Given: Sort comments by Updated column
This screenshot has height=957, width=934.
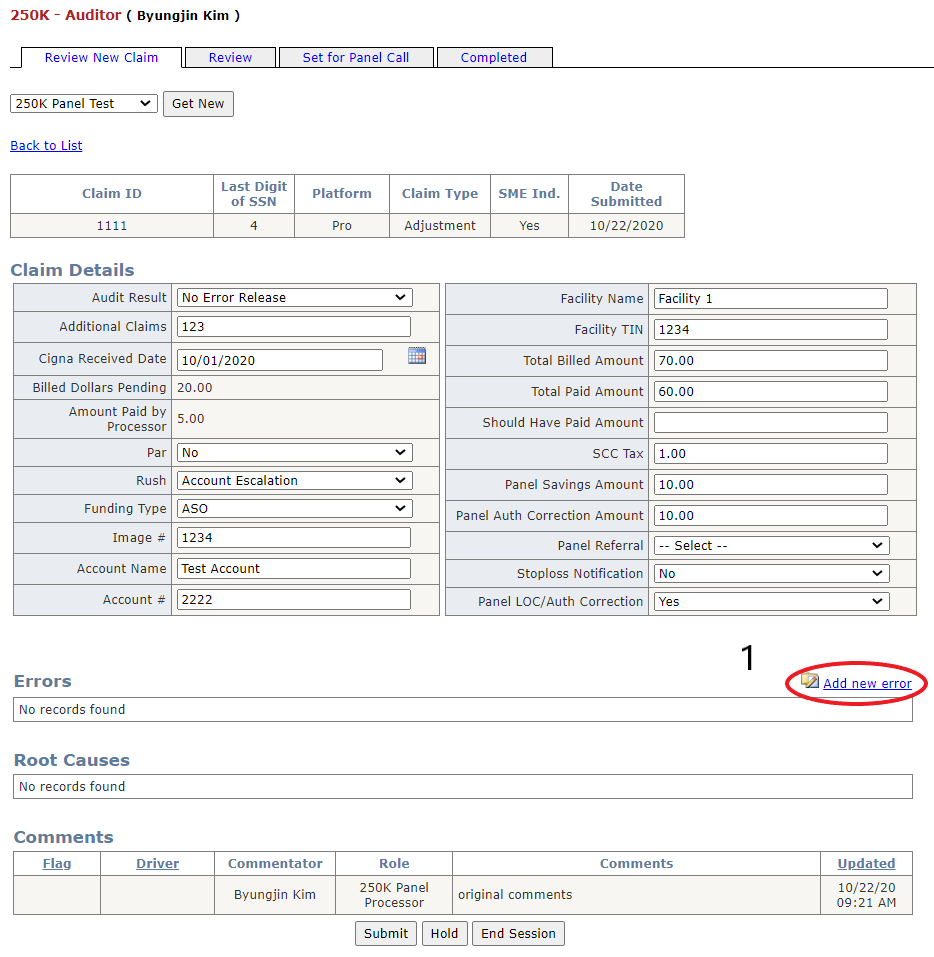Looking at the screenshot, I should pos(866,864).
